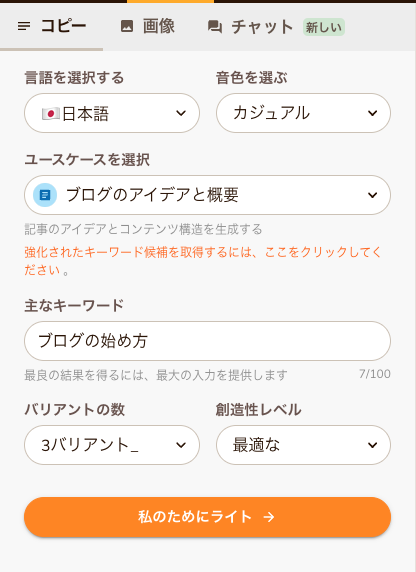Screen dimensions: 416x572
Task: Click the orange enhanced keyword suggestions link
Action: [203, 261]
